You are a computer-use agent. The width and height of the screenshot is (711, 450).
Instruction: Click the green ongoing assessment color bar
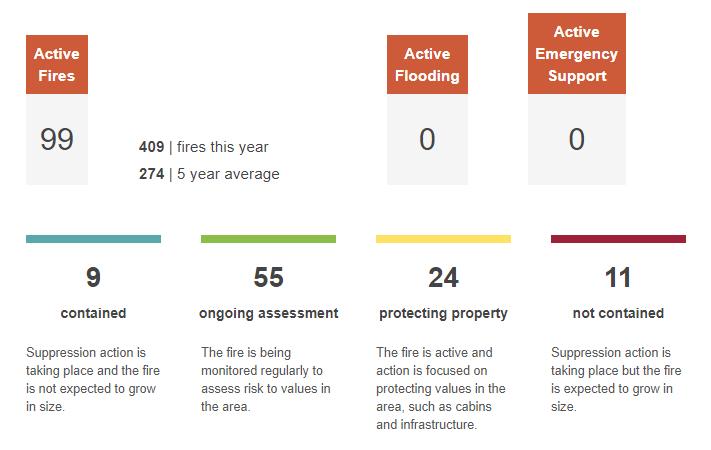pos(268,239)
